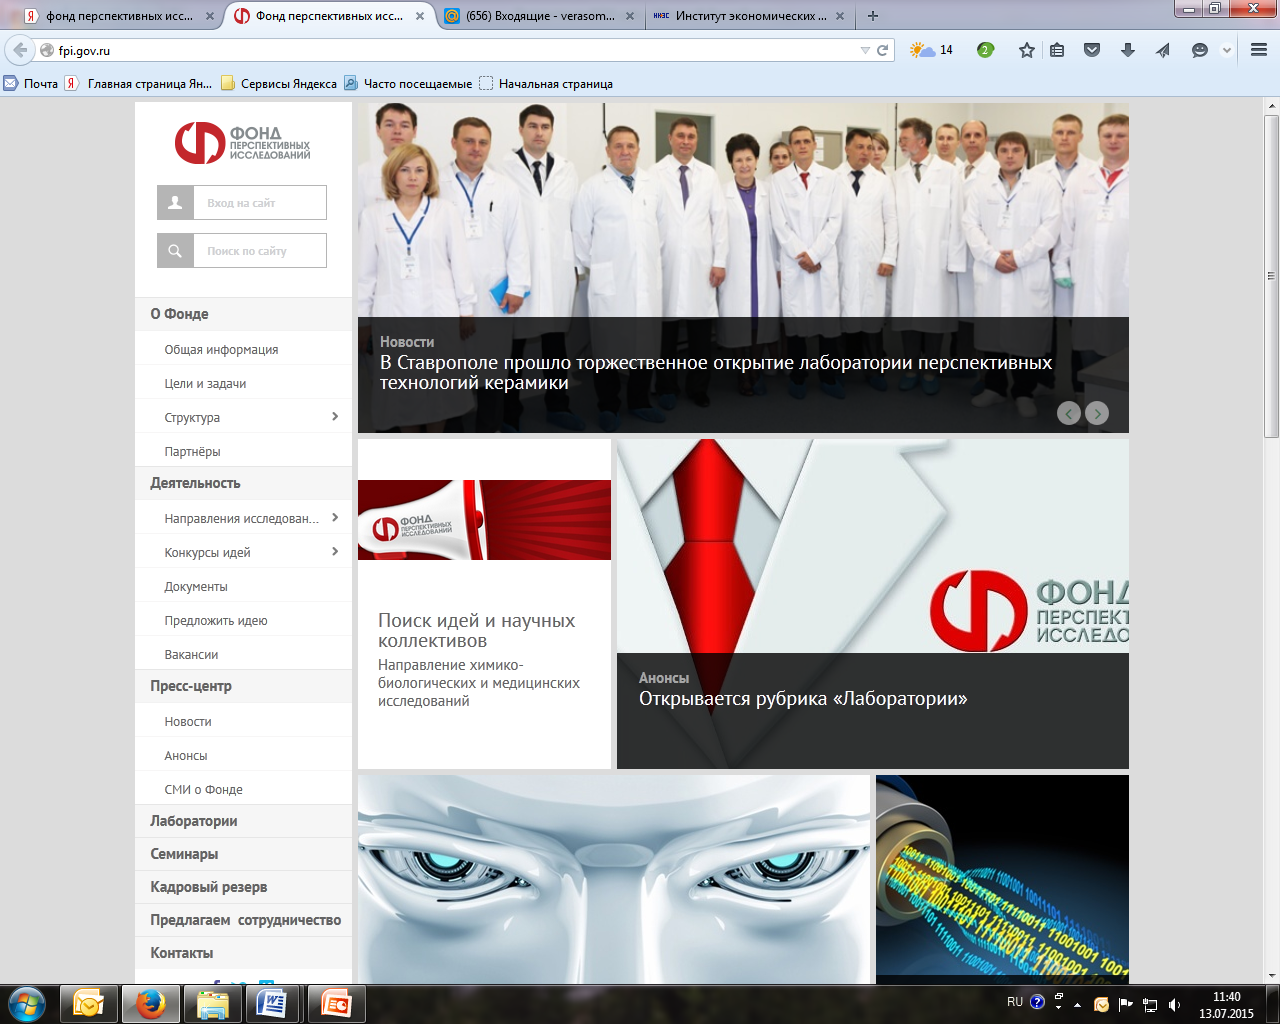Open URL history dropdown arrow

(x=865, y=50)
